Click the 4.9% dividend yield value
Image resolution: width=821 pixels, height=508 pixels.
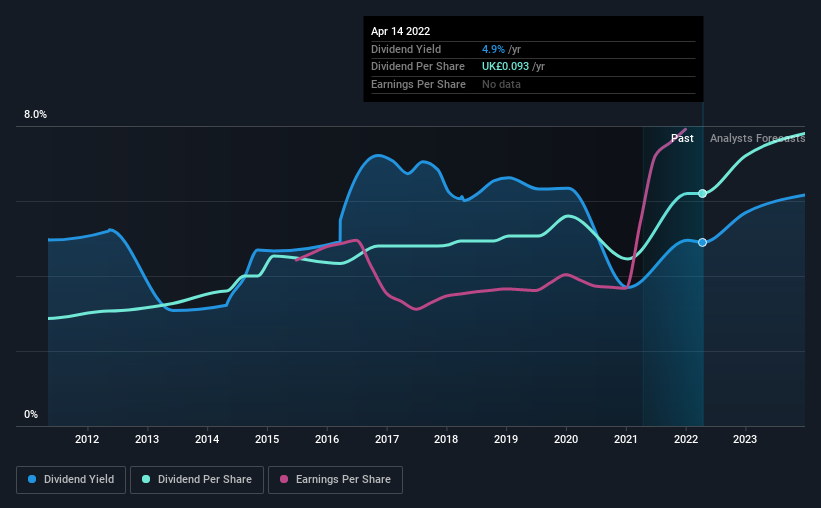coord(493,49)
